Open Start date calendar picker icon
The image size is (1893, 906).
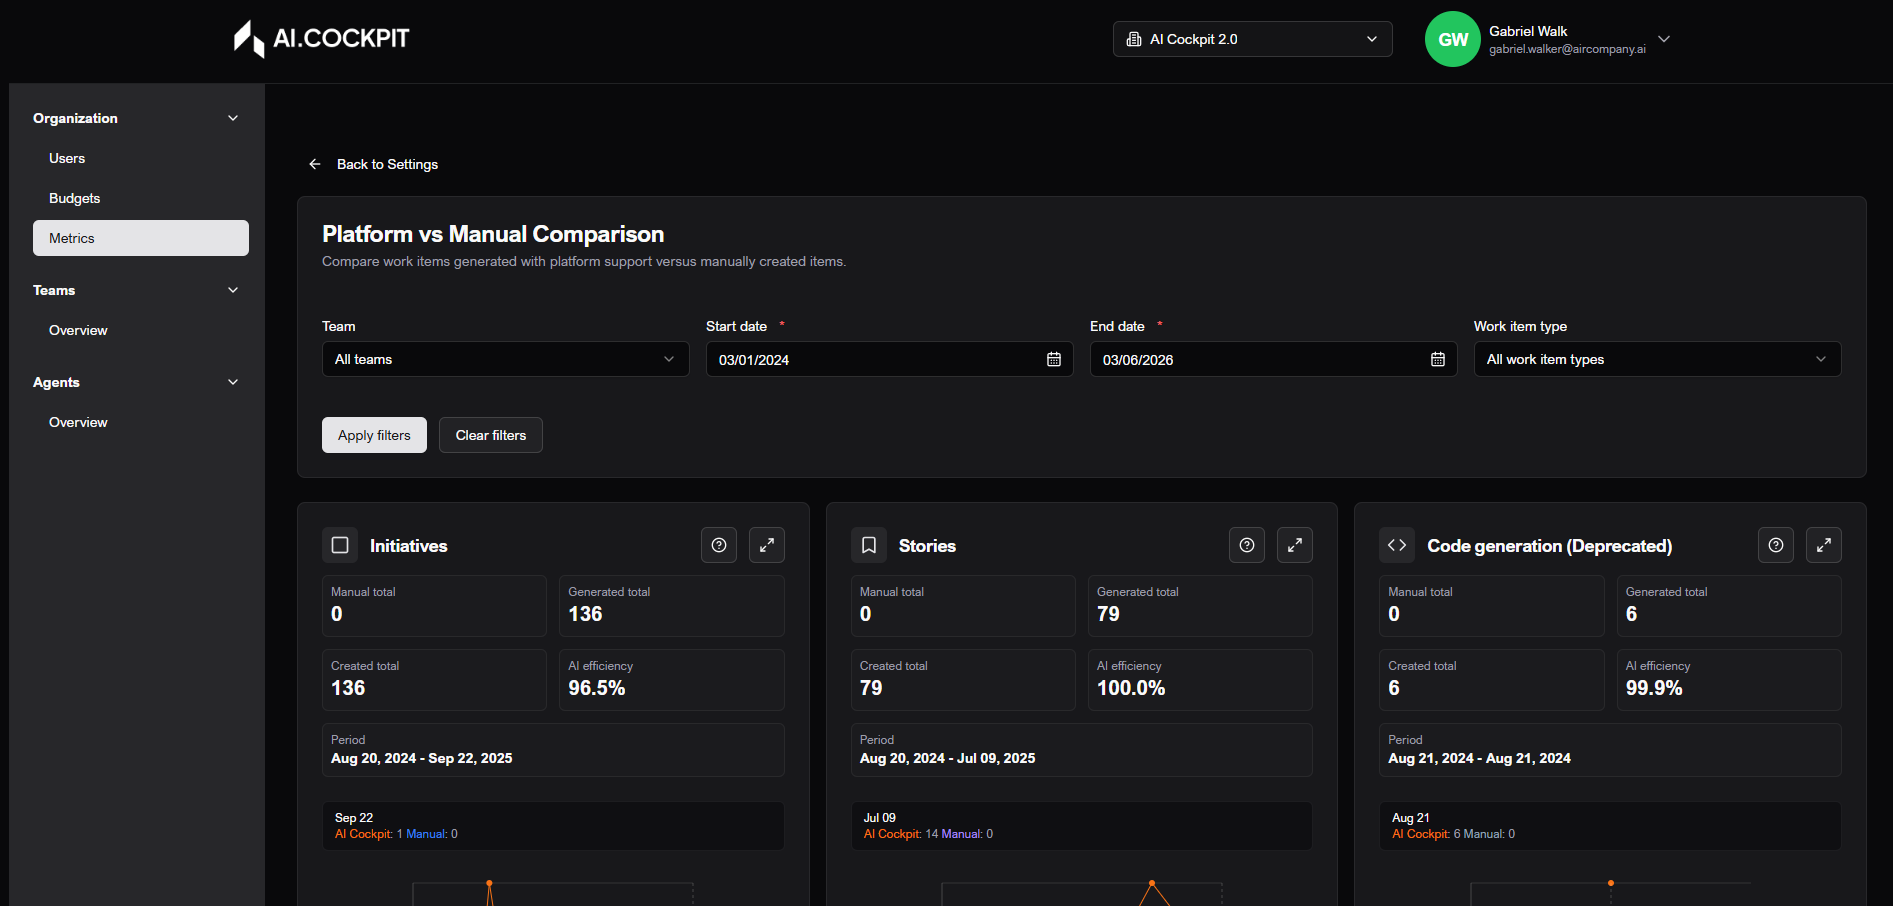pos(1053,359)
